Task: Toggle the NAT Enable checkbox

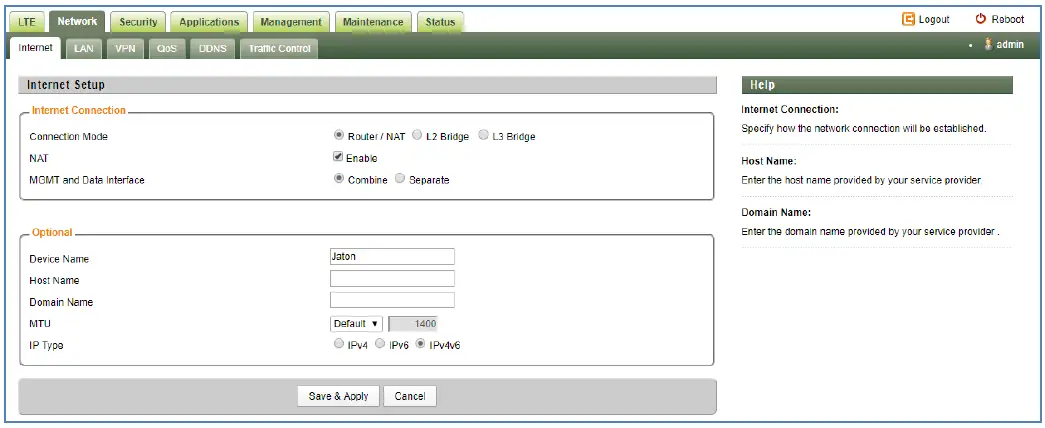Action: coord(339,157)
